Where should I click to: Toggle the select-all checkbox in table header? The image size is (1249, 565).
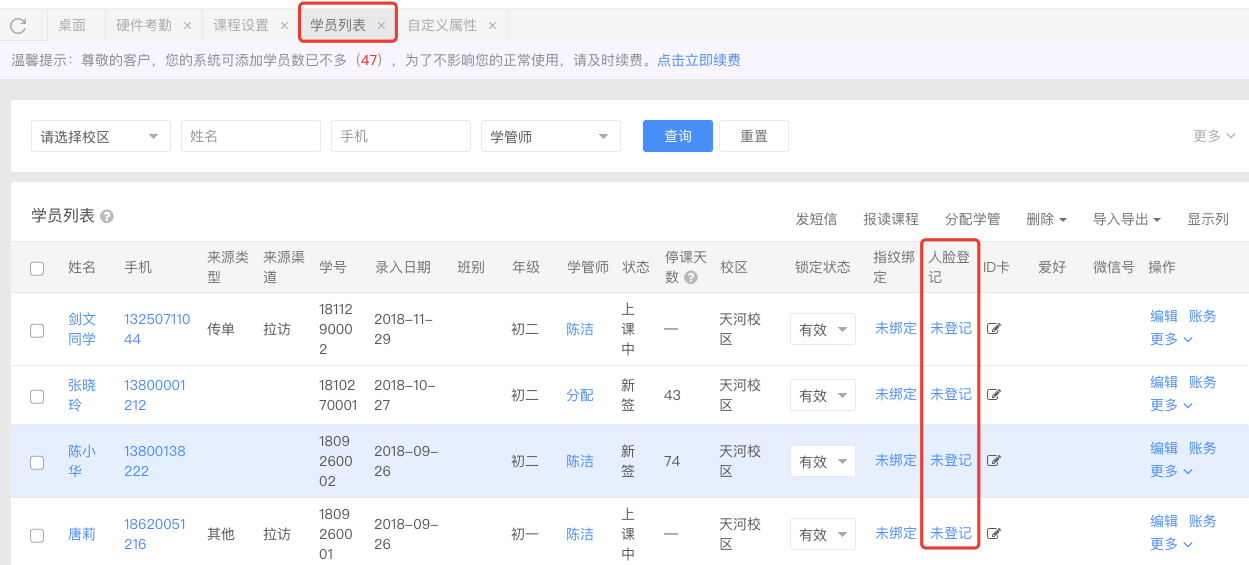tap(37, 269)
